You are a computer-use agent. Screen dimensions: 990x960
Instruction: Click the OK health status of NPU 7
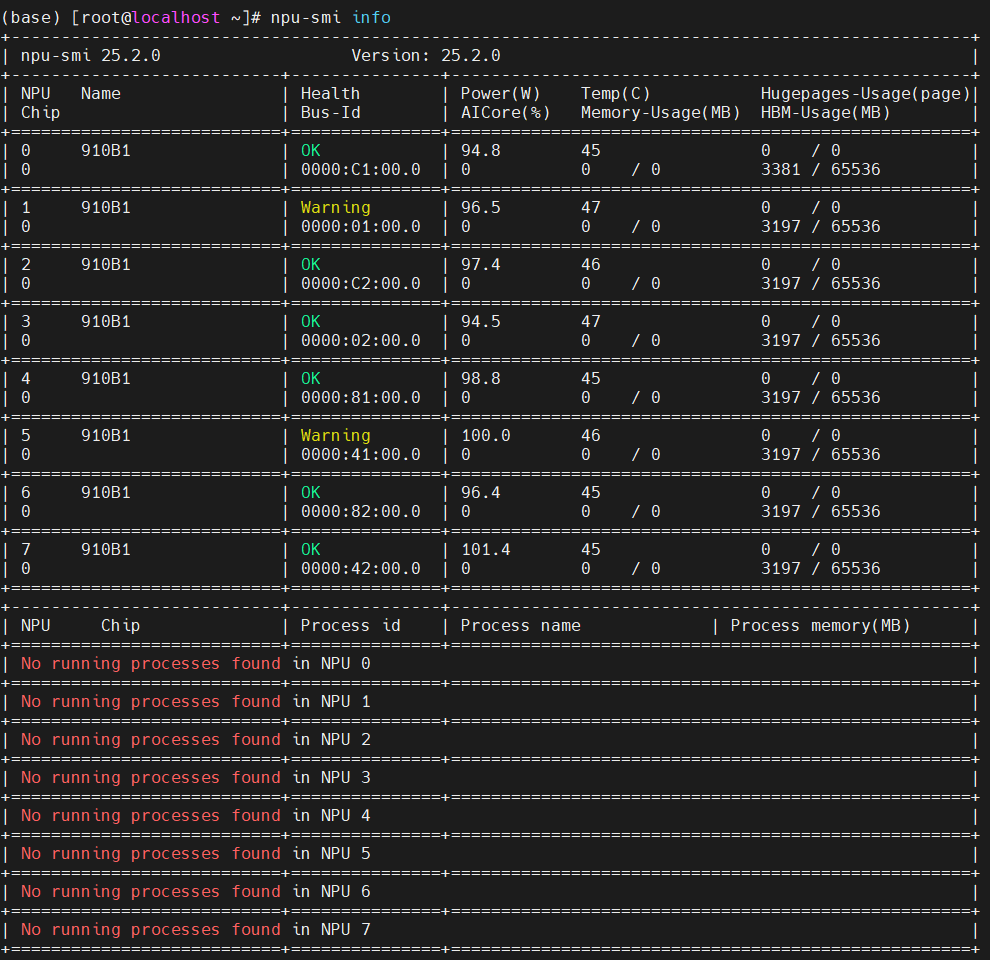(x=311, y=549)
